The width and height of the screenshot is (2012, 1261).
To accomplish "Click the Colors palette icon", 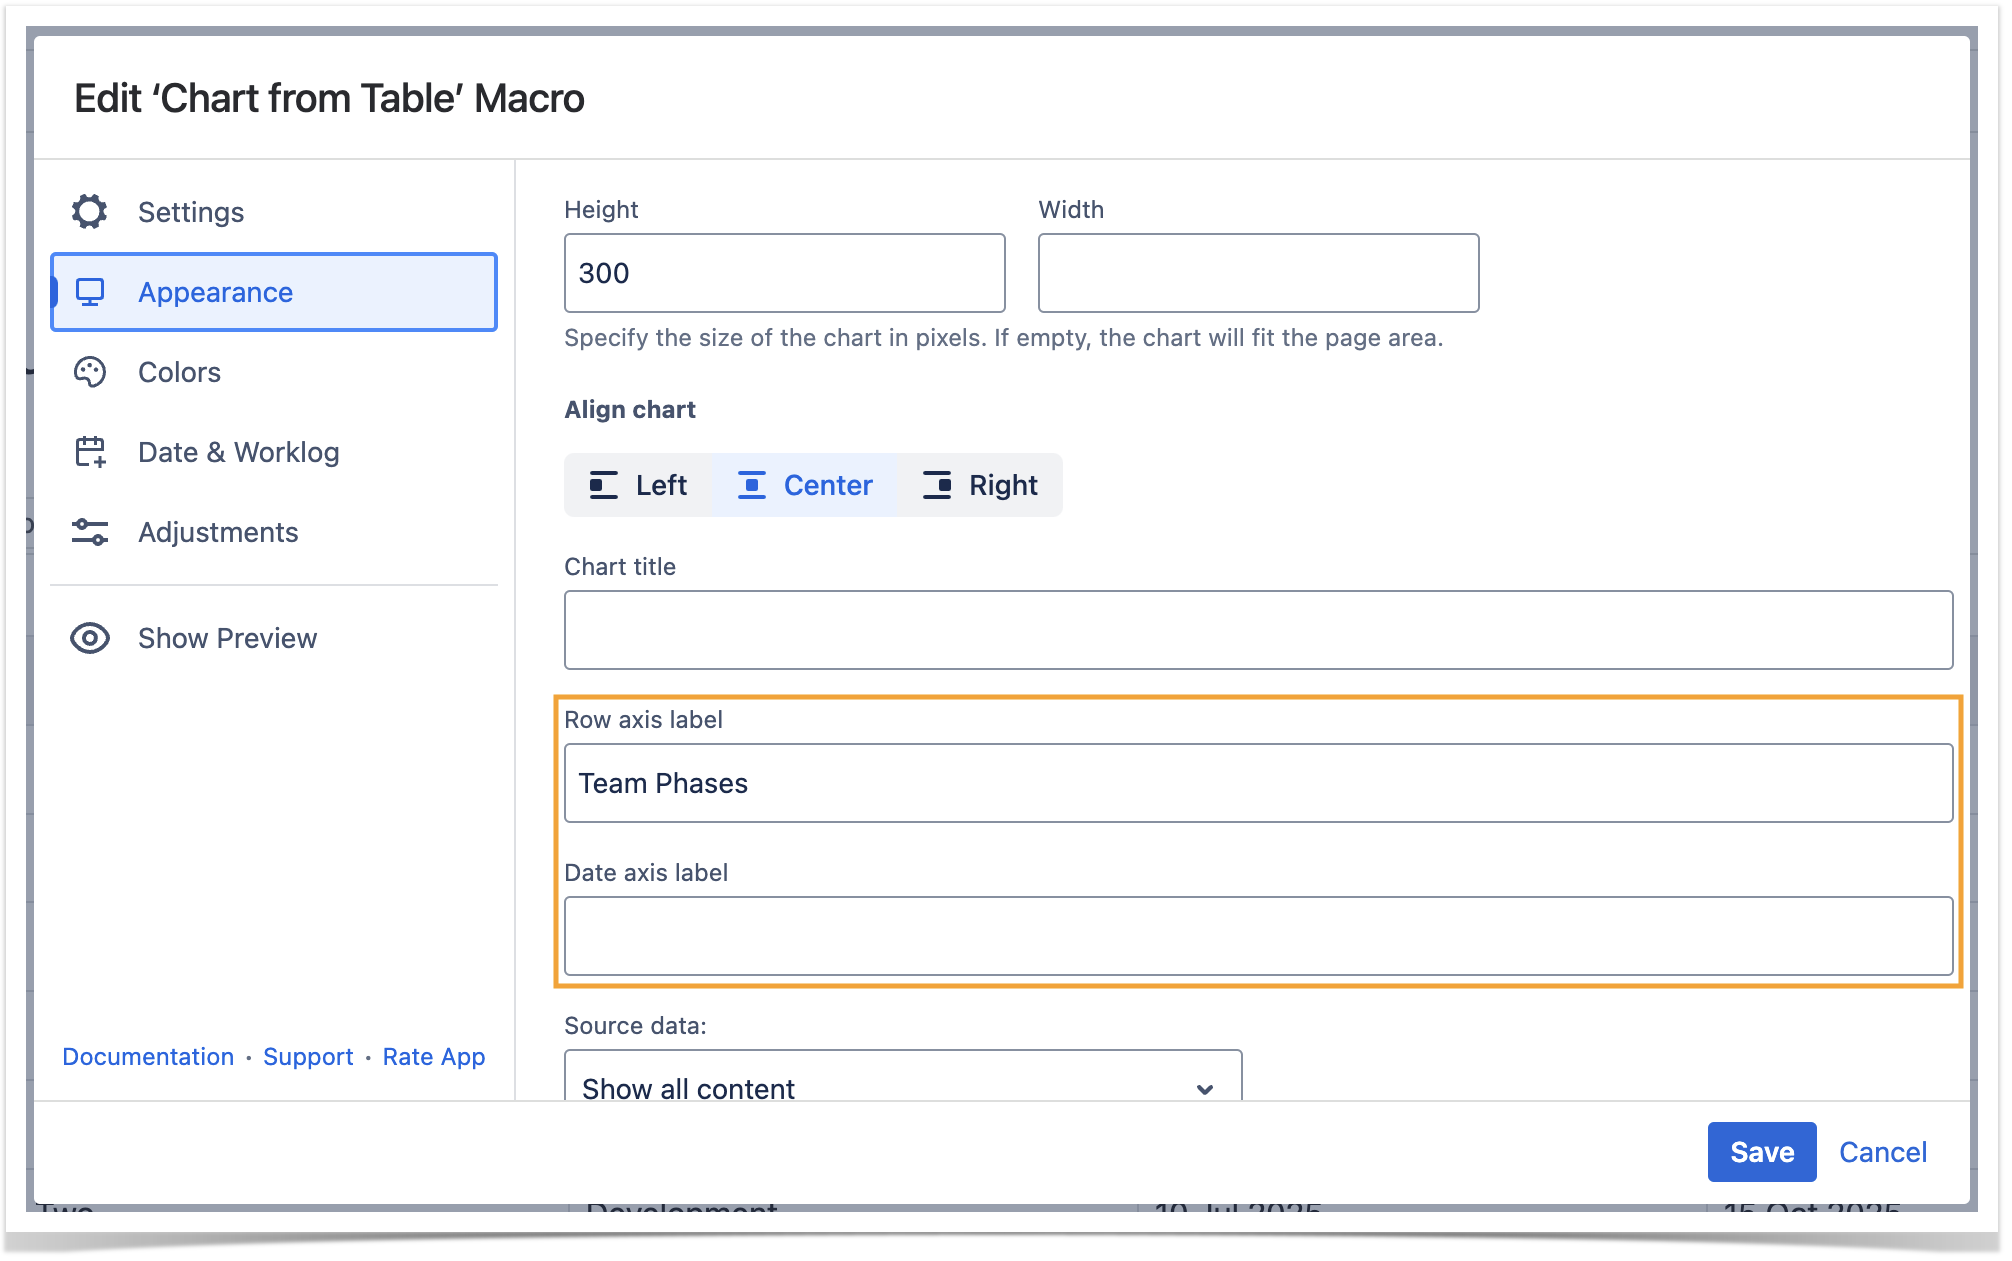I will coord(90,372).
